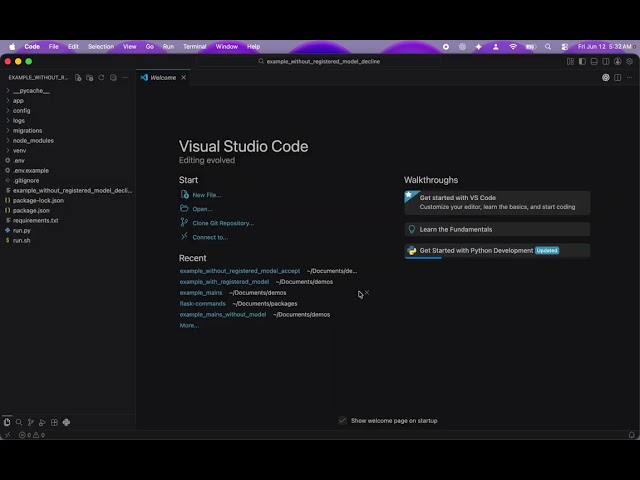Open the Window menu
The image size is (640, 480).
pos(227,47)
